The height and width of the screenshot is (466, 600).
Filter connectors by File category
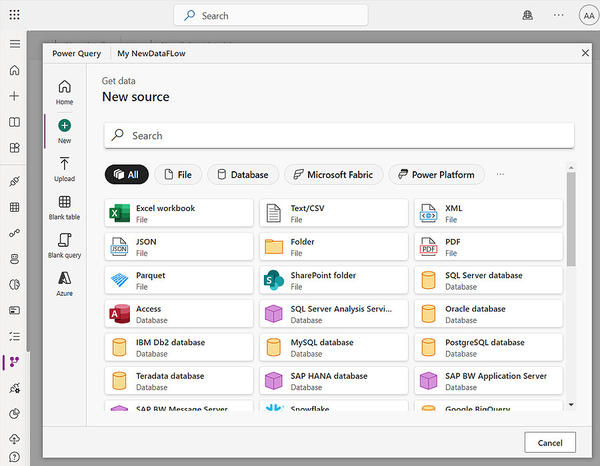click(178, 174)
